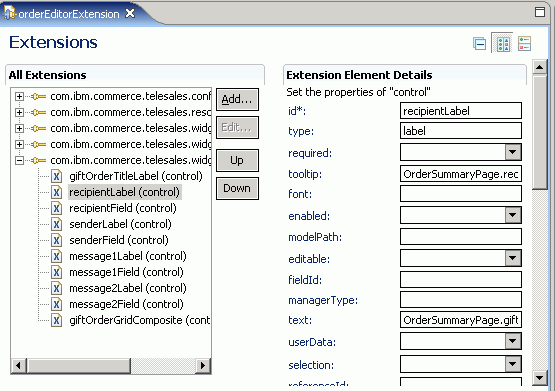Click the tree's horizontal scroll left arrow
555x391 pixels.
[19, 366]
